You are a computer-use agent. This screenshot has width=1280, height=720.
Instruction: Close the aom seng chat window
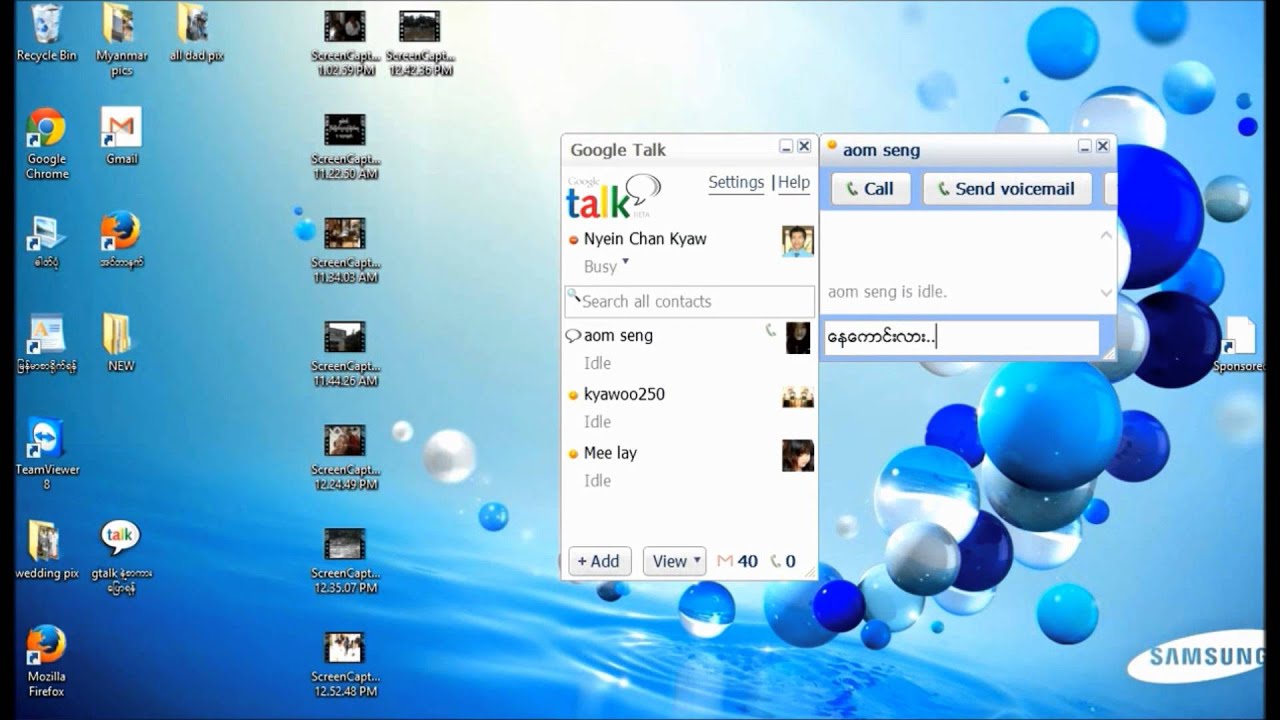(1102, 146)
